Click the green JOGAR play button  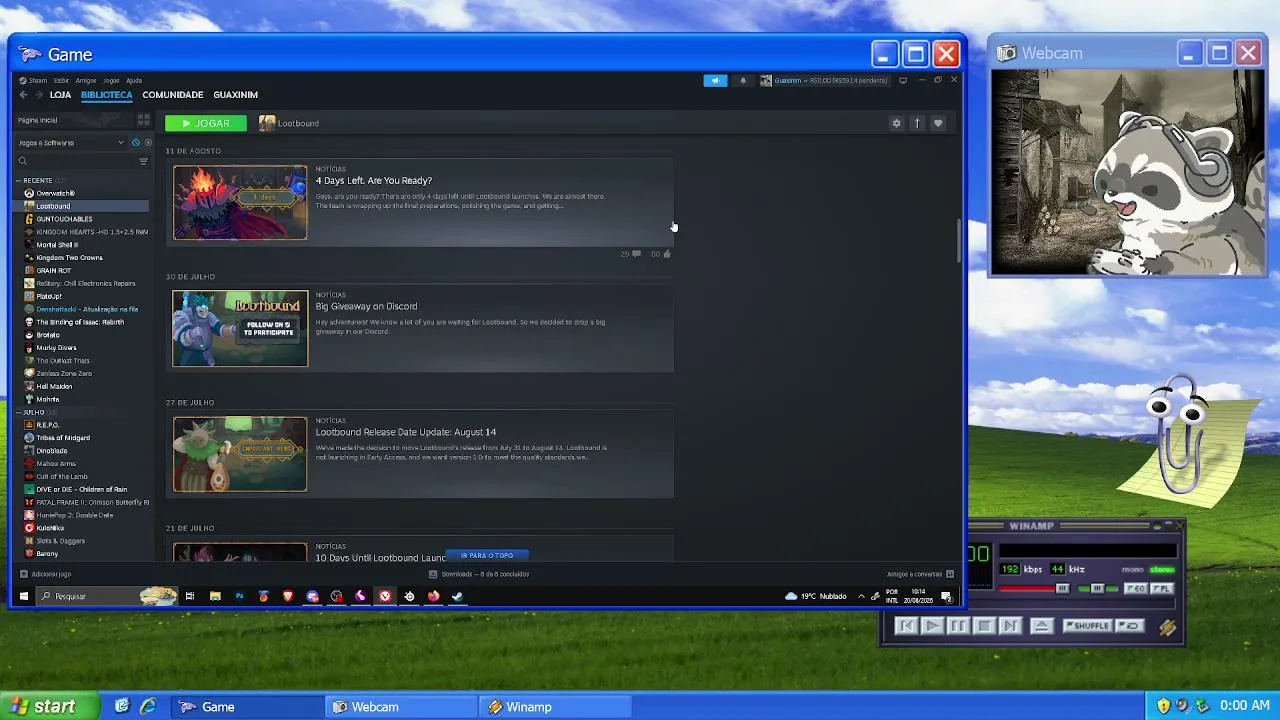[x=206, y=123]
